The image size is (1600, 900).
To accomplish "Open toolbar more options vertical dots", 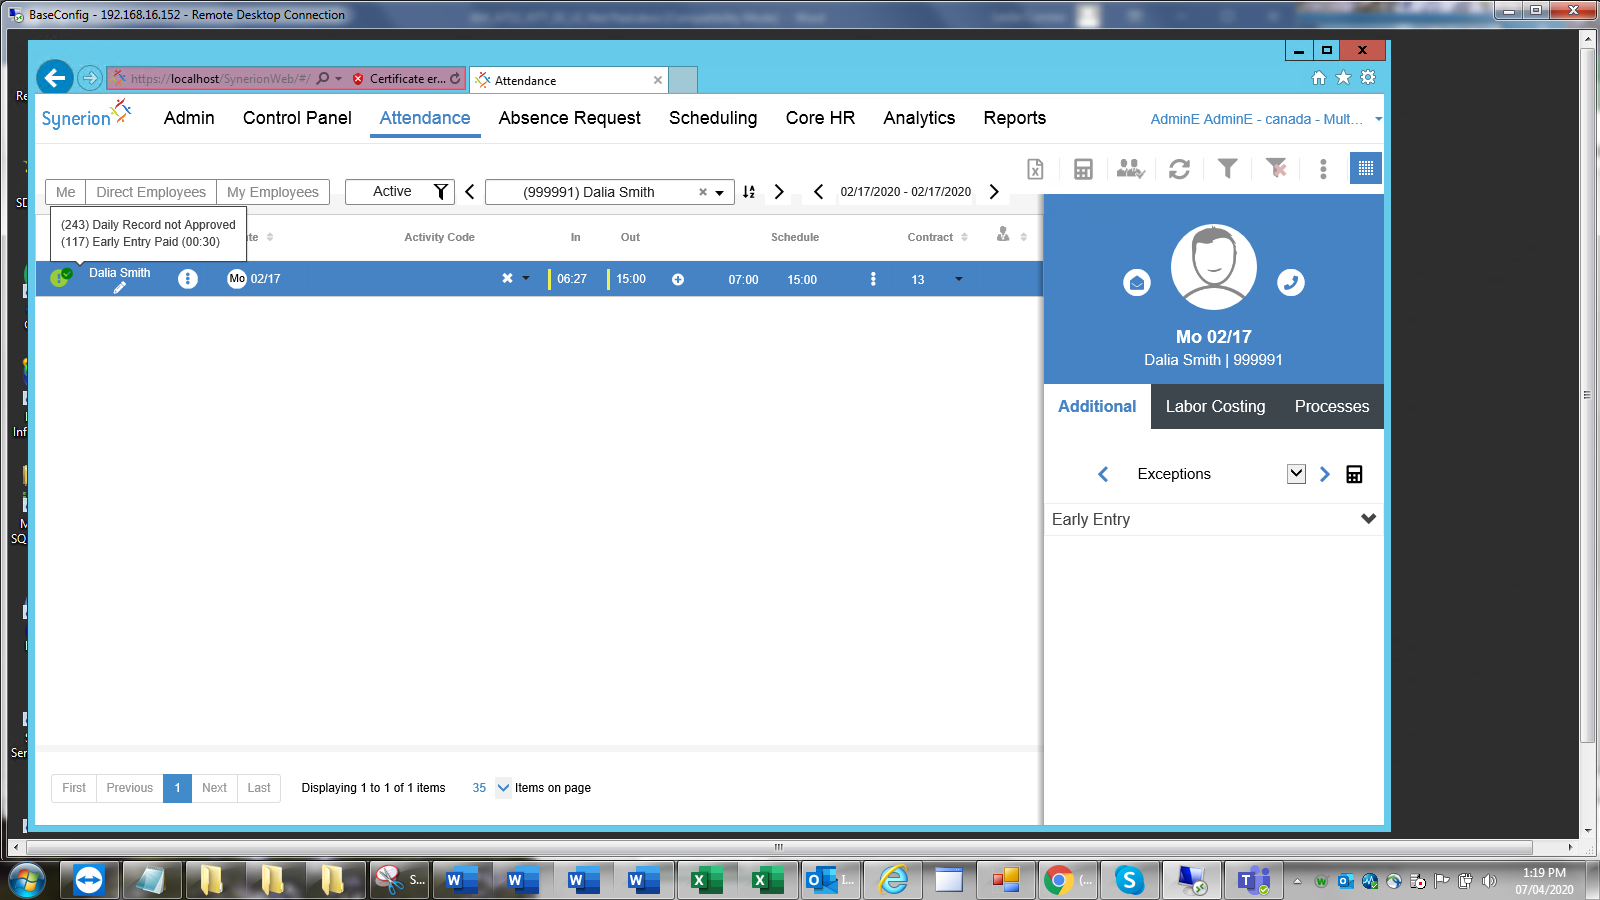I will pos(1323,169).
